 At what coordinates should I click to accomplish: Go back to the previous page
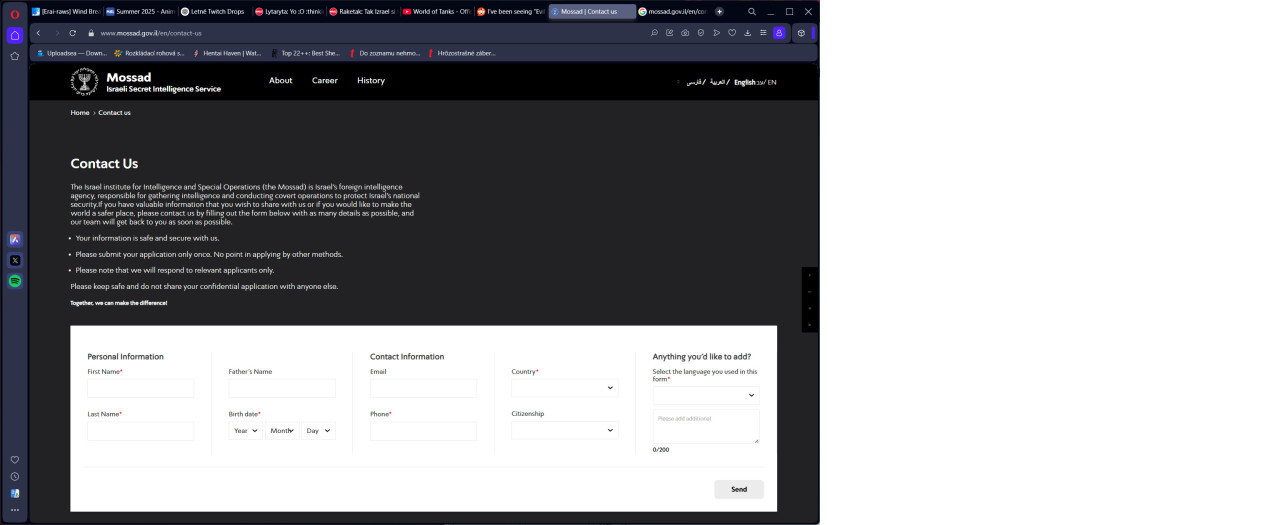(x=38, y=33)
